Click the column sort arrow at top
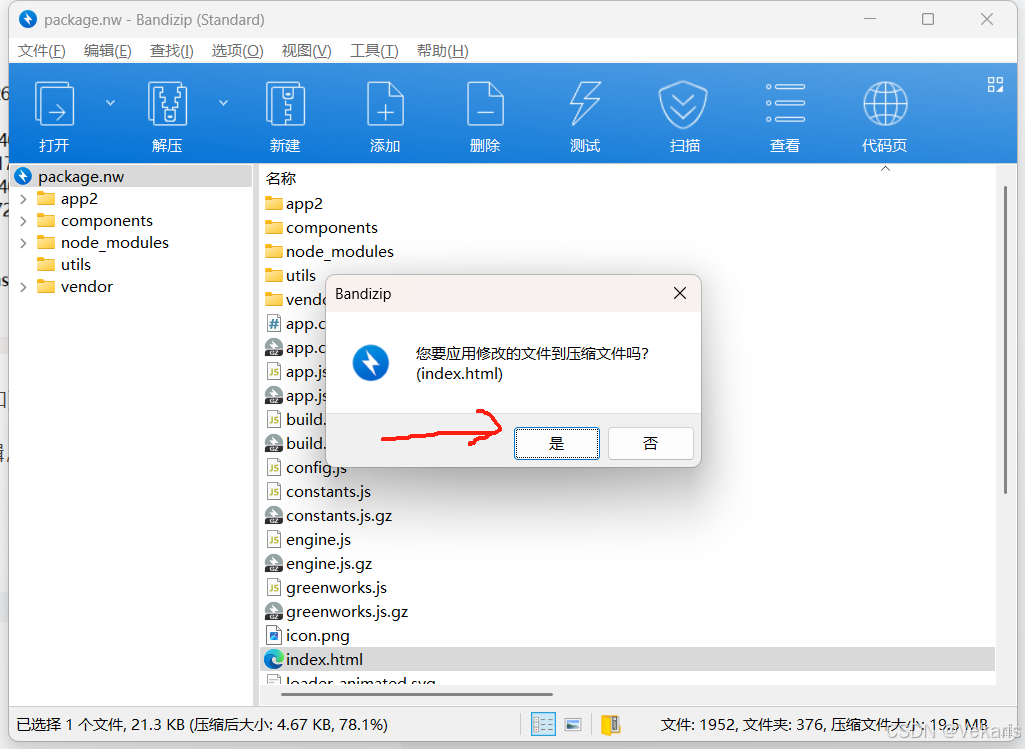Image resolution: width=1025 pixels, height=749 pixels. click(x=885, y=169)
